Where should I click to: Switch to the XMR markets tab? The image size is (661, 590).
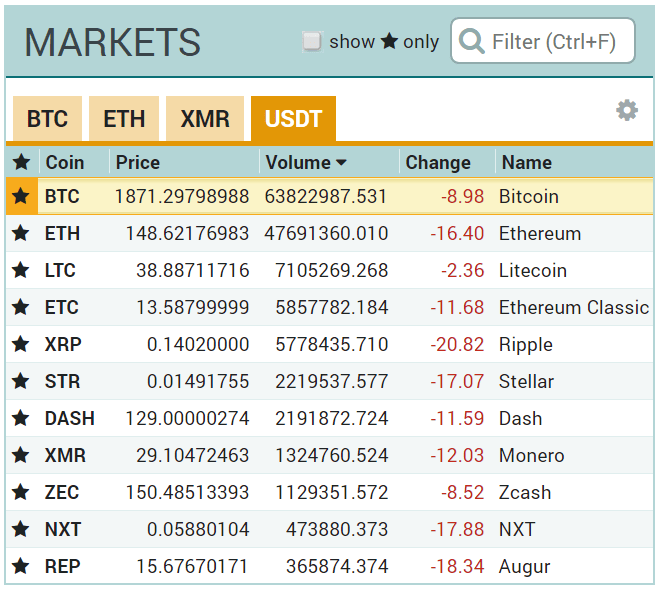click(x=205, y=119)
